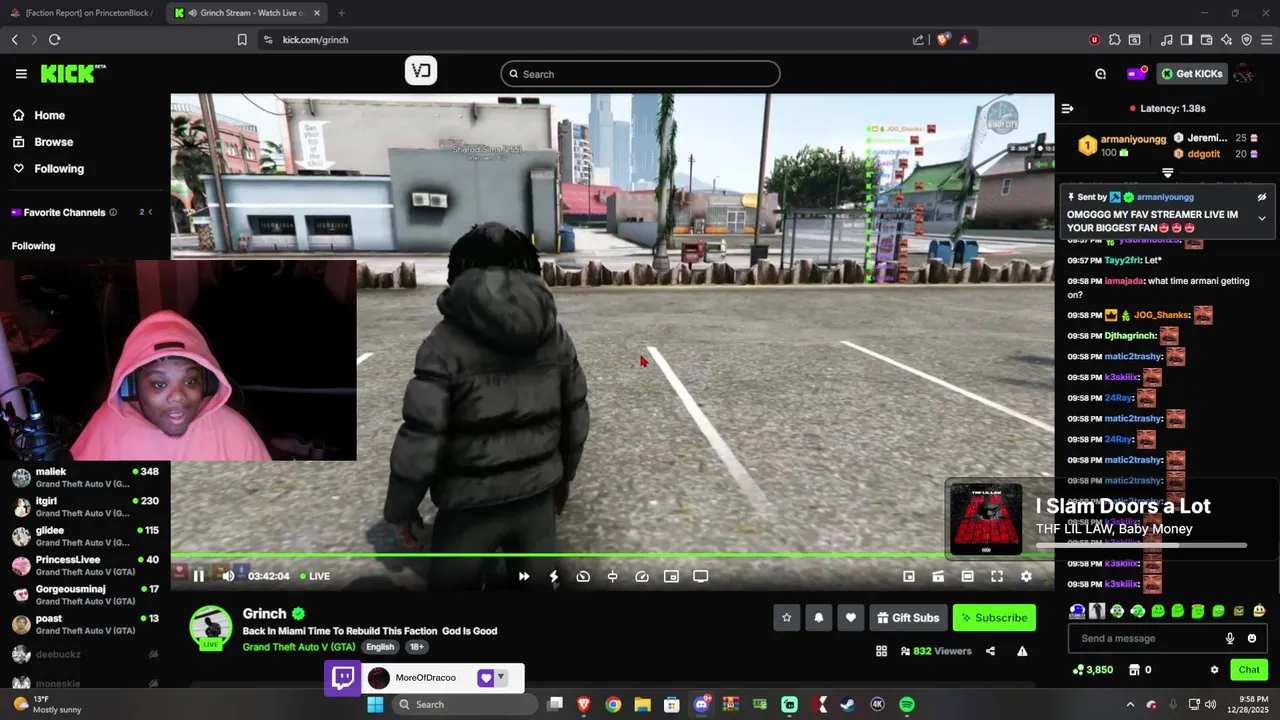Viewport: 1280px width, 720px height.
Task: Click the microphone icon in chat input
Action: click(1230, 638)
